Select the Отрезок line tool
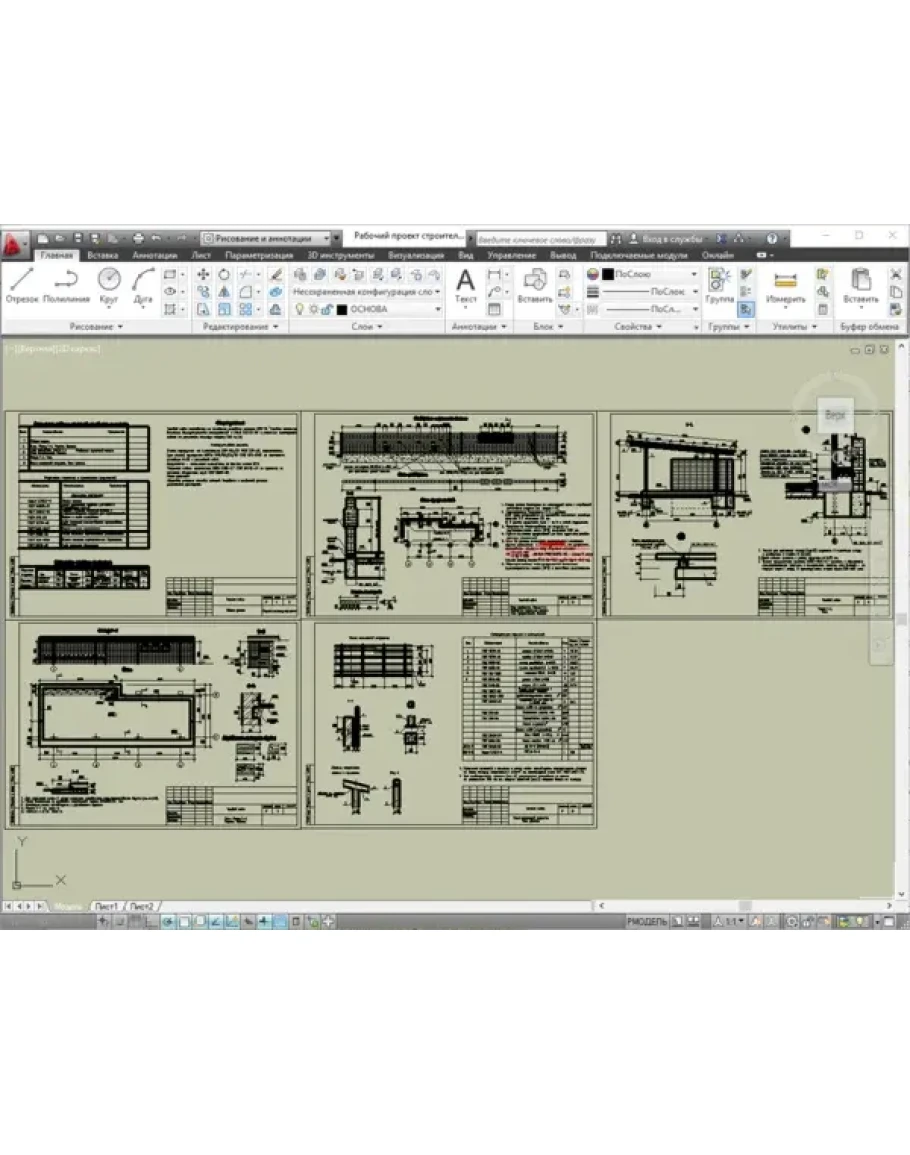 pos(22,284)
